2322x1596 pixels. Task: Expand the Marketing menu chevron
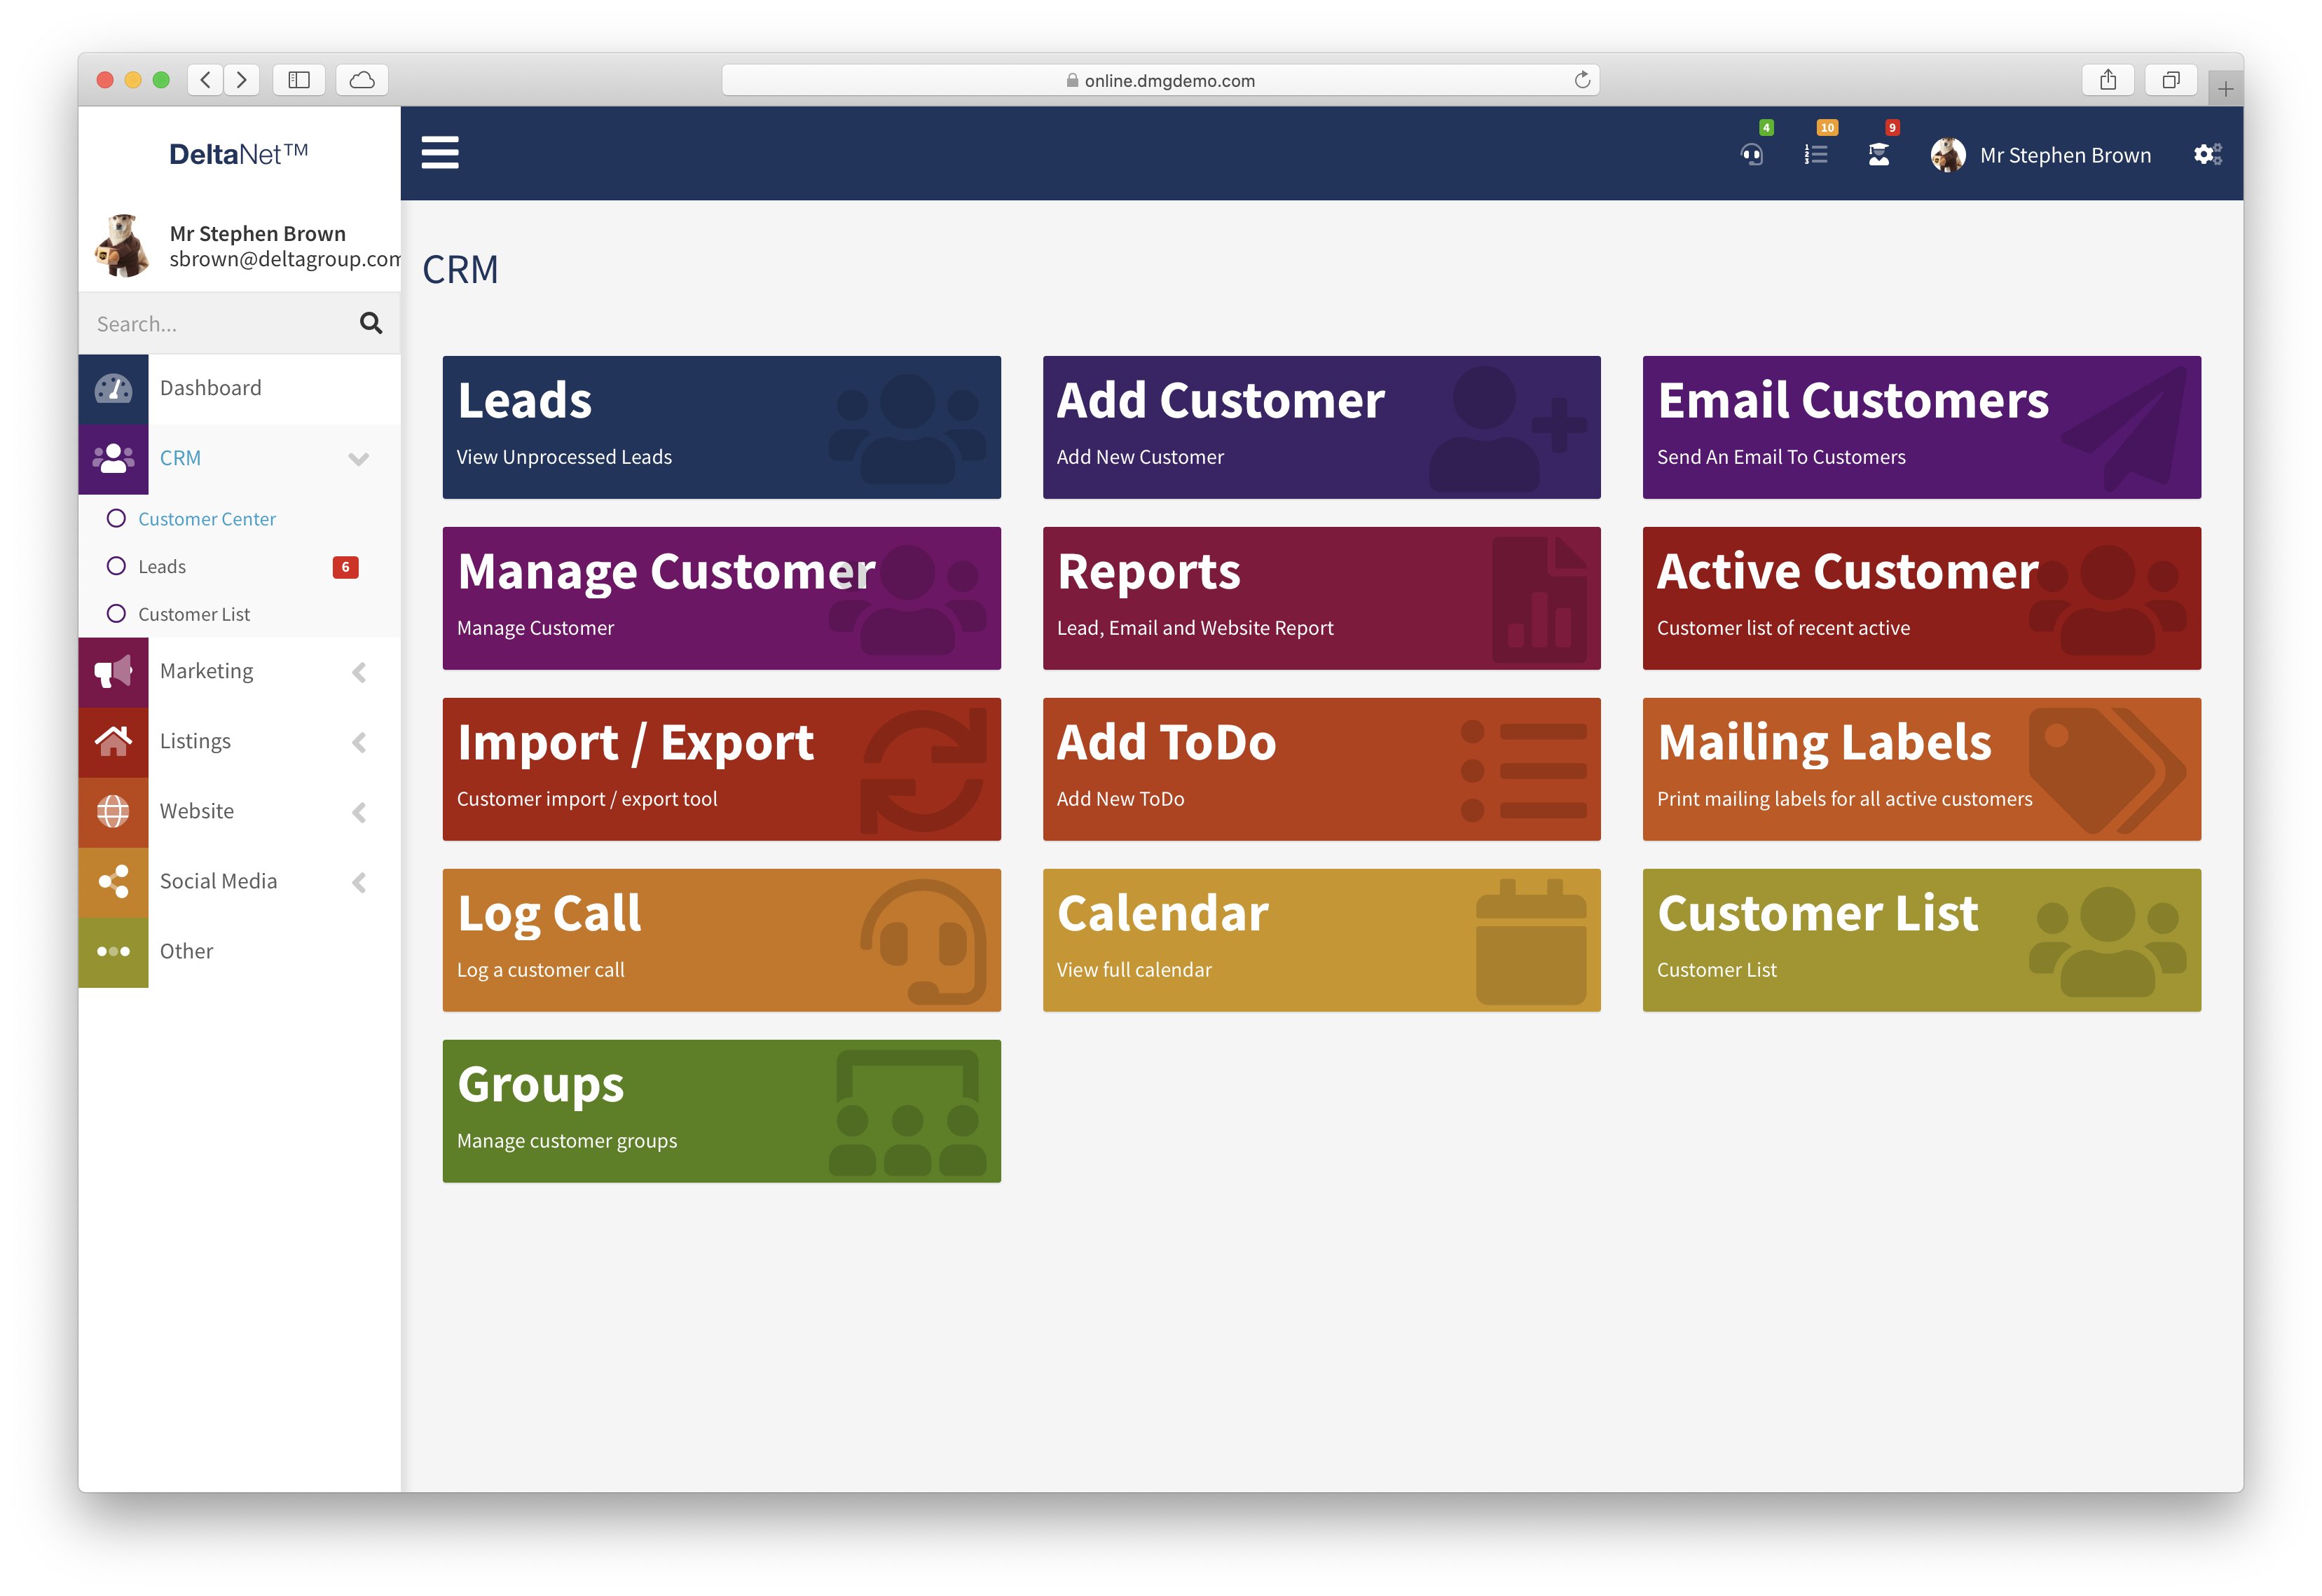pyautogui.click(x=359, y=672)
